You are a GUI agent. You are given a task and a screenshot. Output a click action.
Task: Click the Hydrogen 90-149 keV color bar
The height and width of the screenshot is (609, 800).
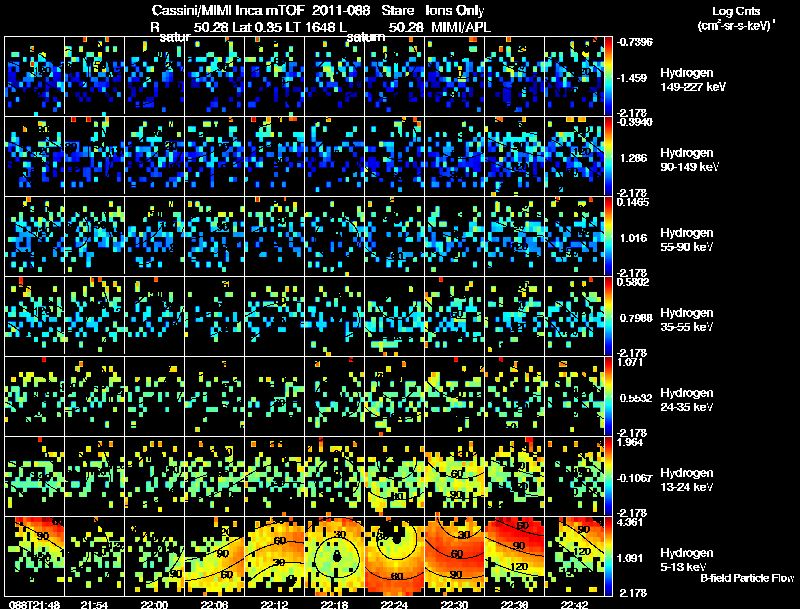coord(609,156)
